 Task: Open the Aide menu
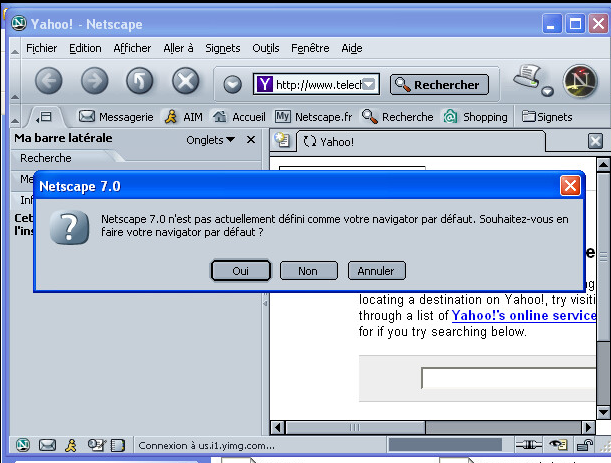(x=351, y=48)
